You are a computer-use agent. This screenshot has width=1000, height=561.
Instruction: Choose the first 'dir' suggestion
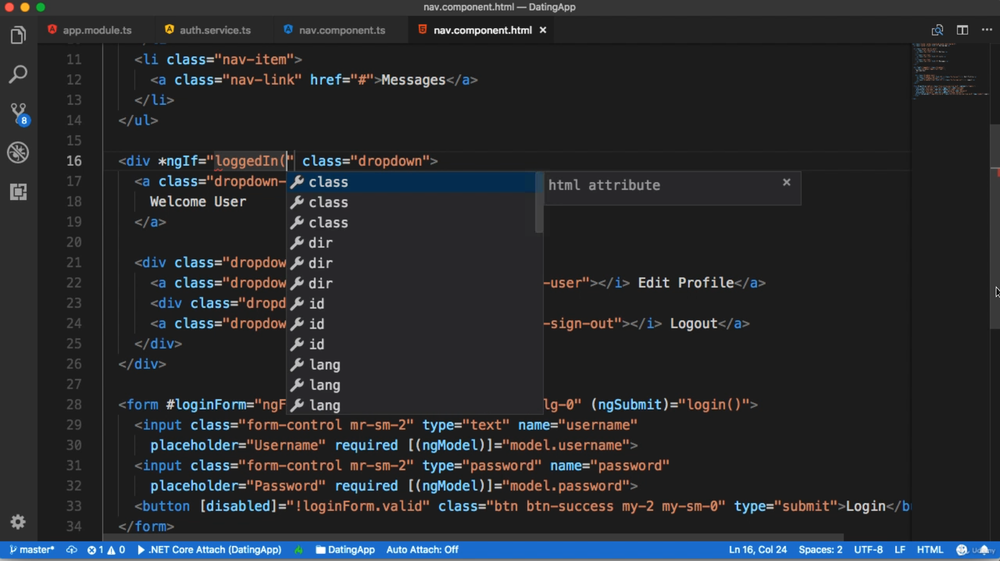(320, 243)
